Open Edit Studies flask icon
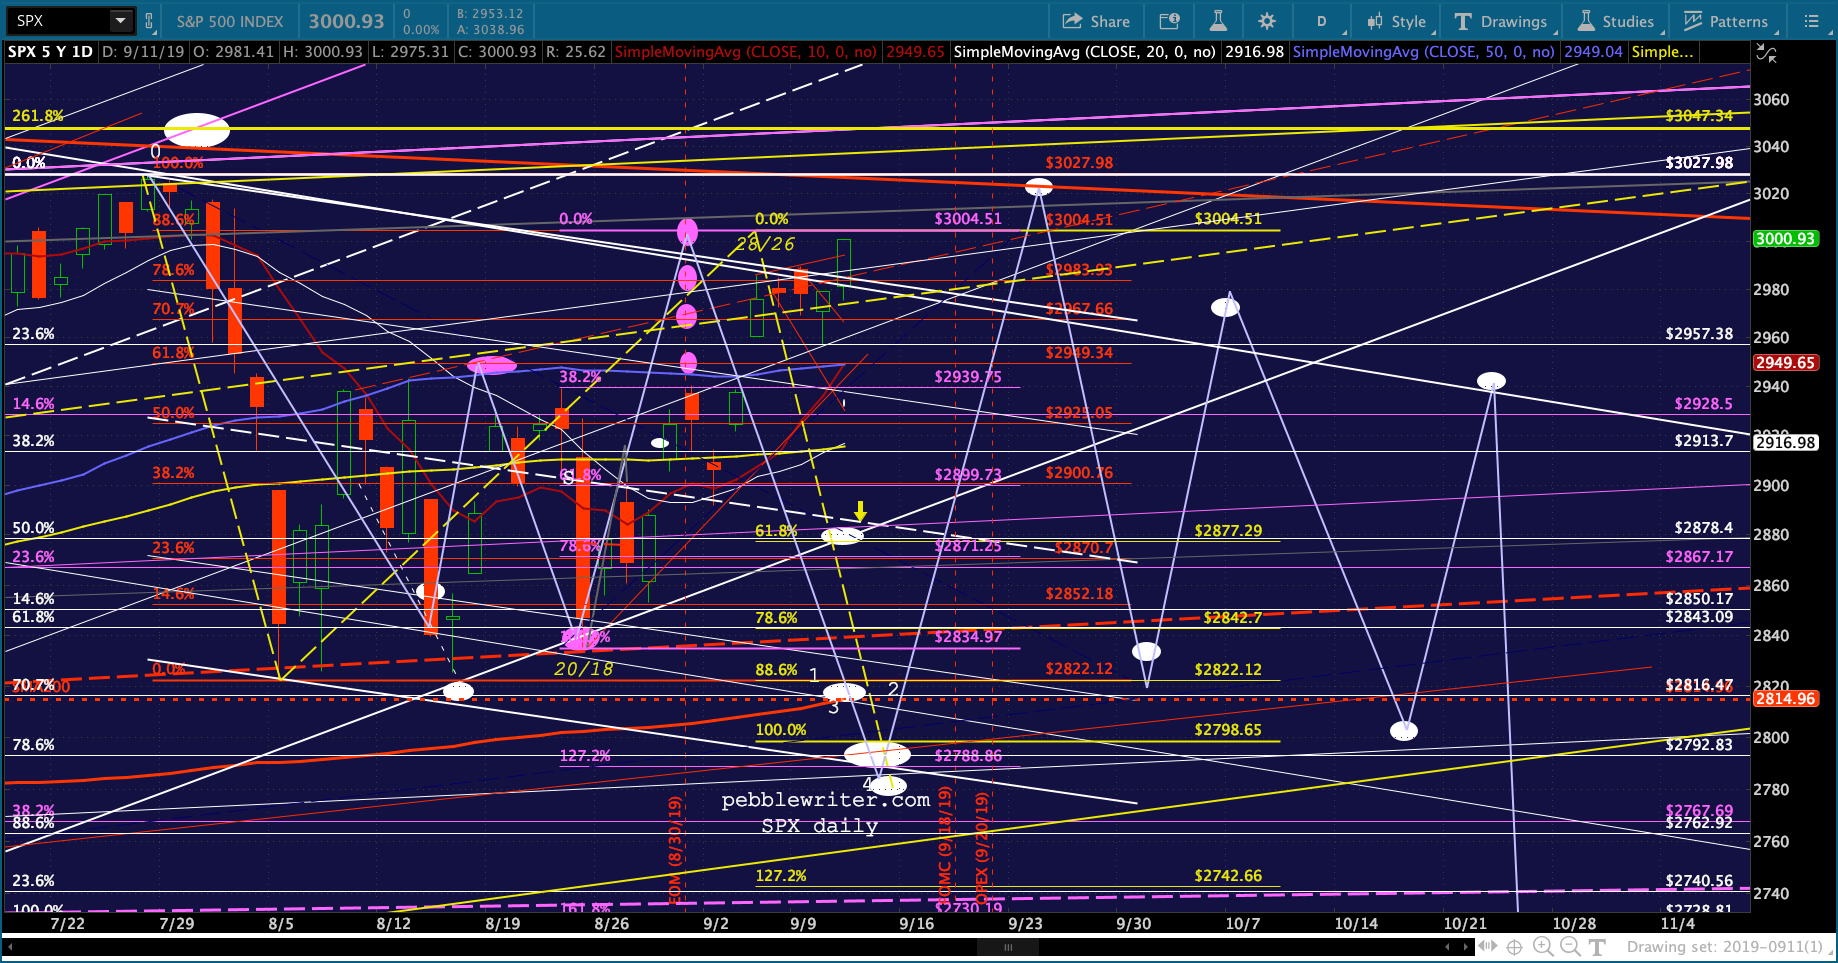1838x963 pixels. 1217,21
